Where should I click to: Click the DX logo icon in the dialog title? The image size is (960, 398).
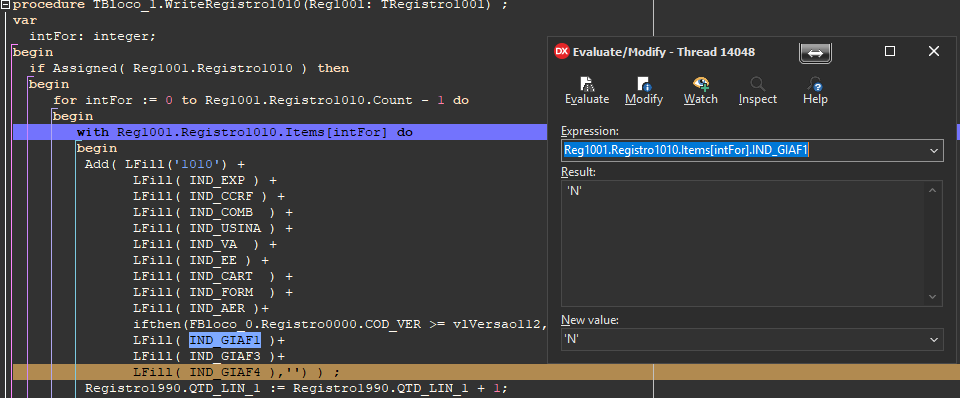click(x=561, y=51)
